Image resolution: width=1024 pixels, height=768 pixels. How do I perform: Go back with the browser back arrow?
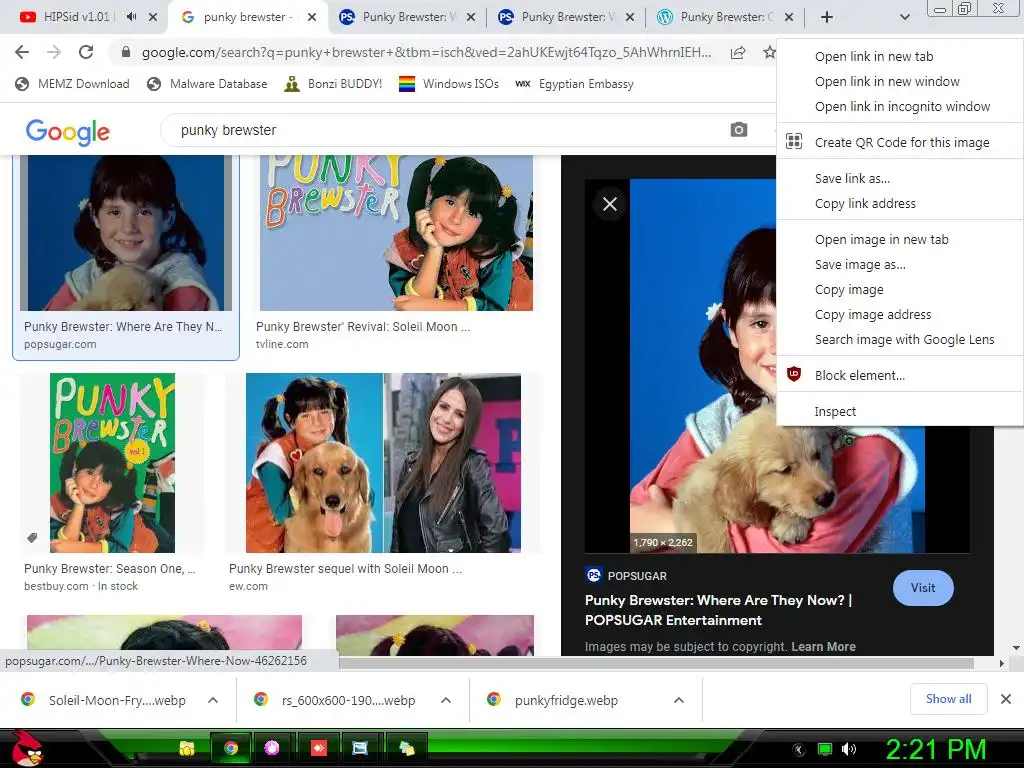pos(22,52)
